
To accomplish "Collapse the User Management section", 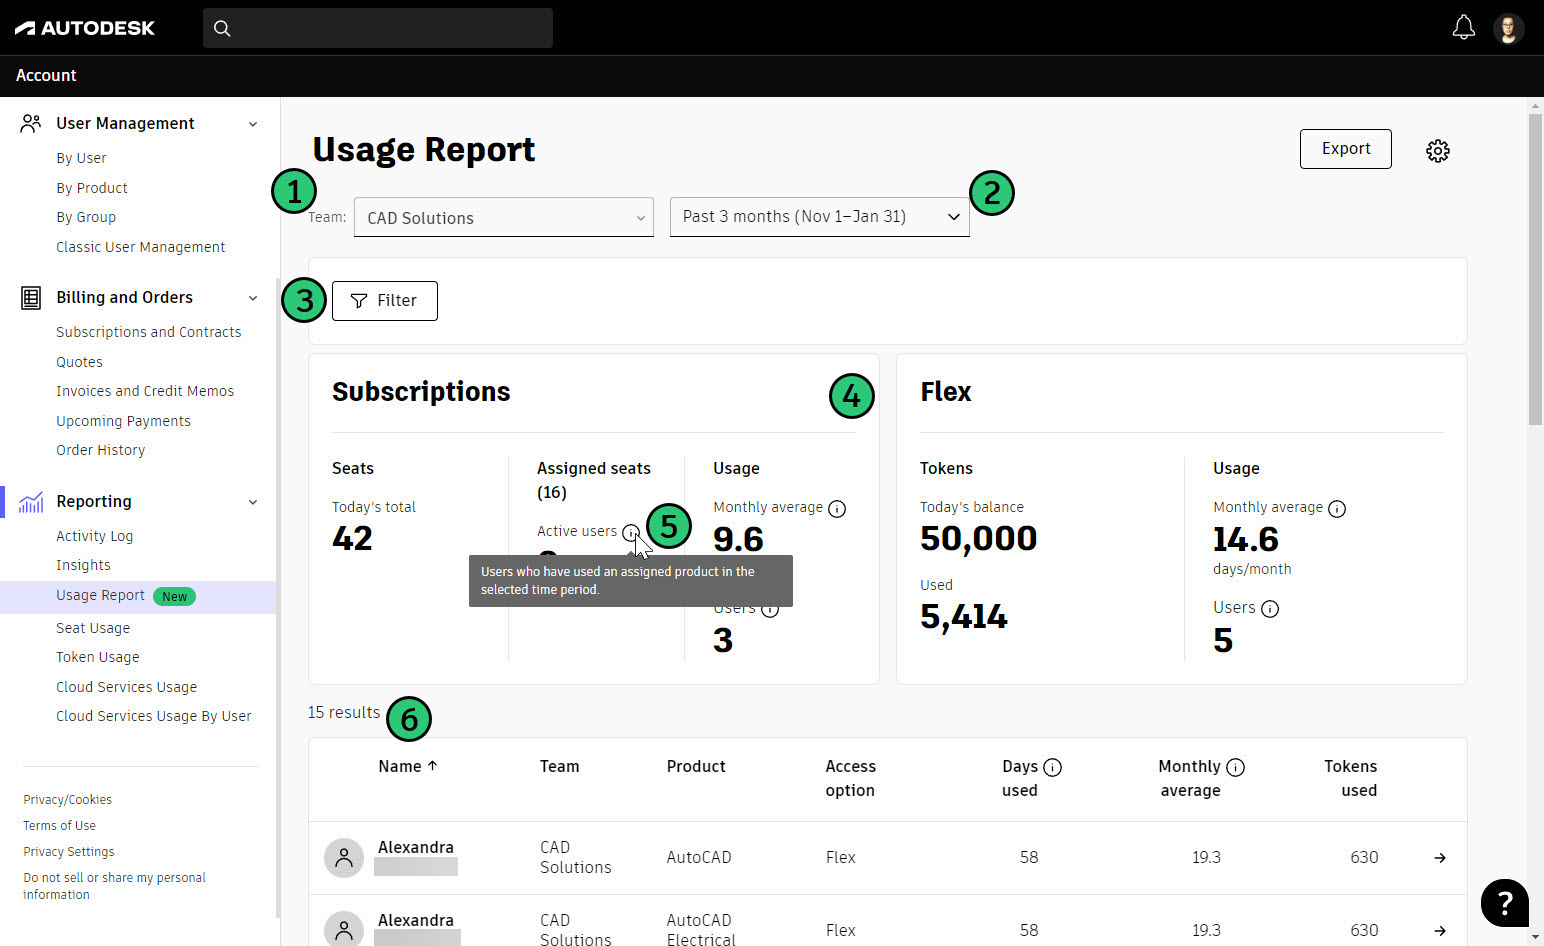I will pos(253,124).
